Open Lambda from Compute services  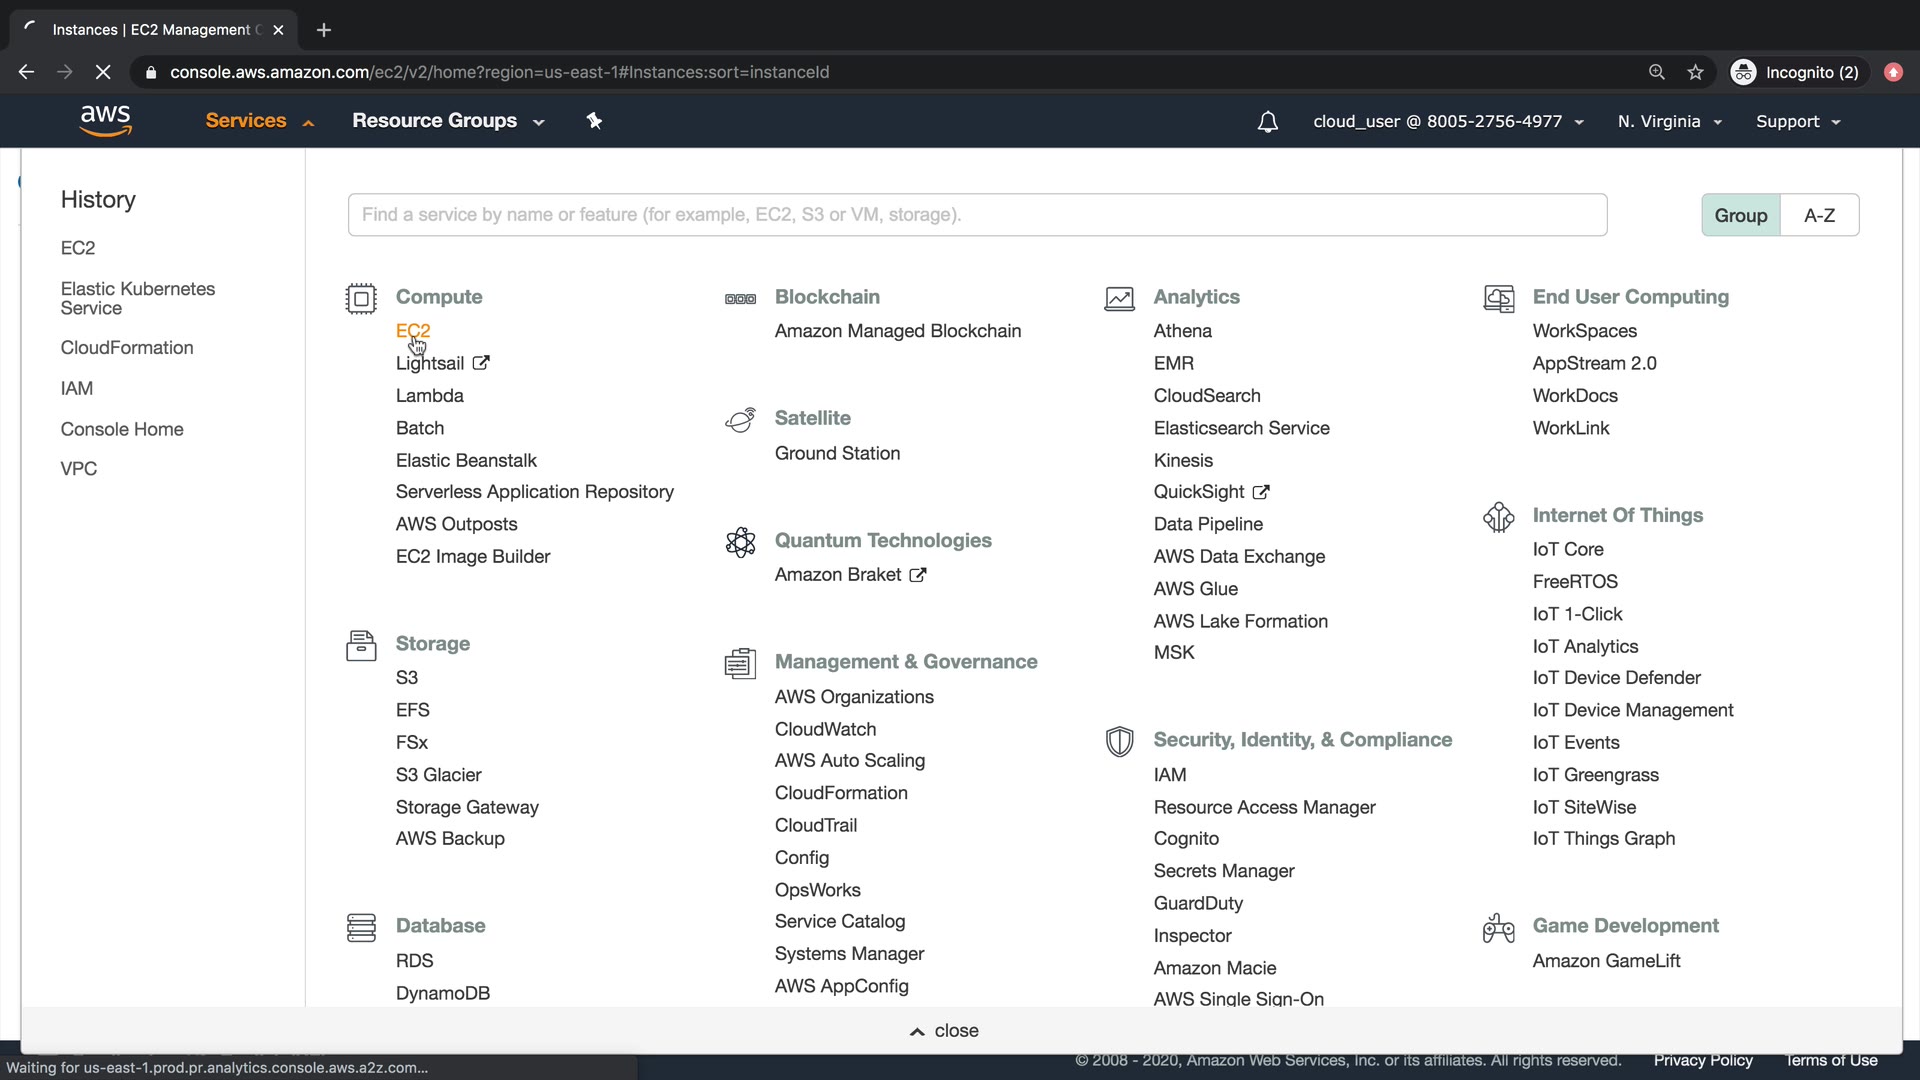(x=429, y=395)
